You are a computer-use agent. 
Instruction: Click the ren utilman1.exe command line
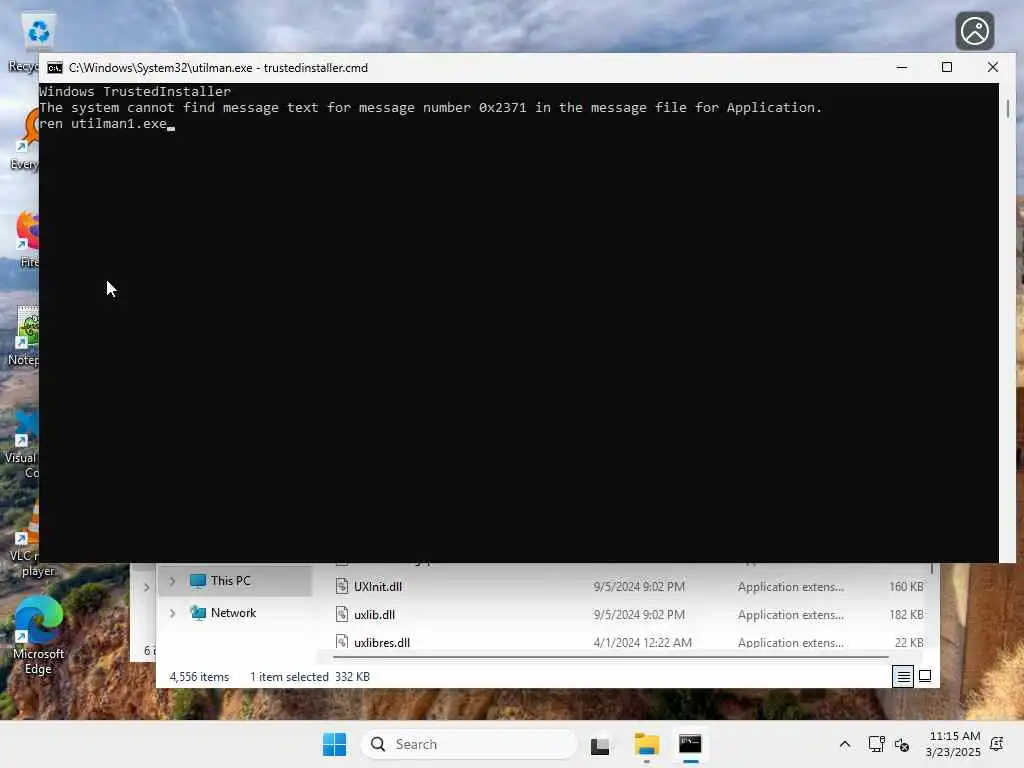(103, 123)
